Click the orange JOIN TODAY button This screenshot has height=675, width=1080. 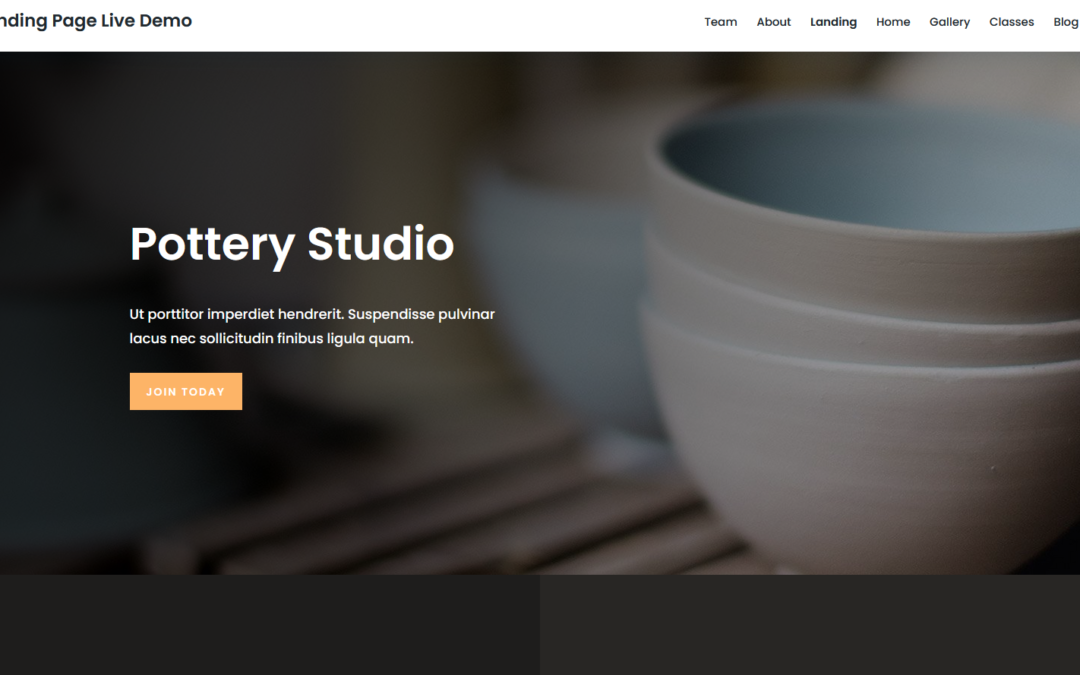click(x=186, y=391)
